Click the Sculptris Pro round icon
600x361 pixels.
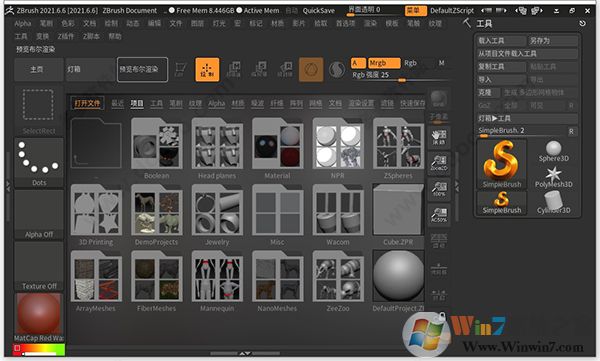click(x=337, y=70)
